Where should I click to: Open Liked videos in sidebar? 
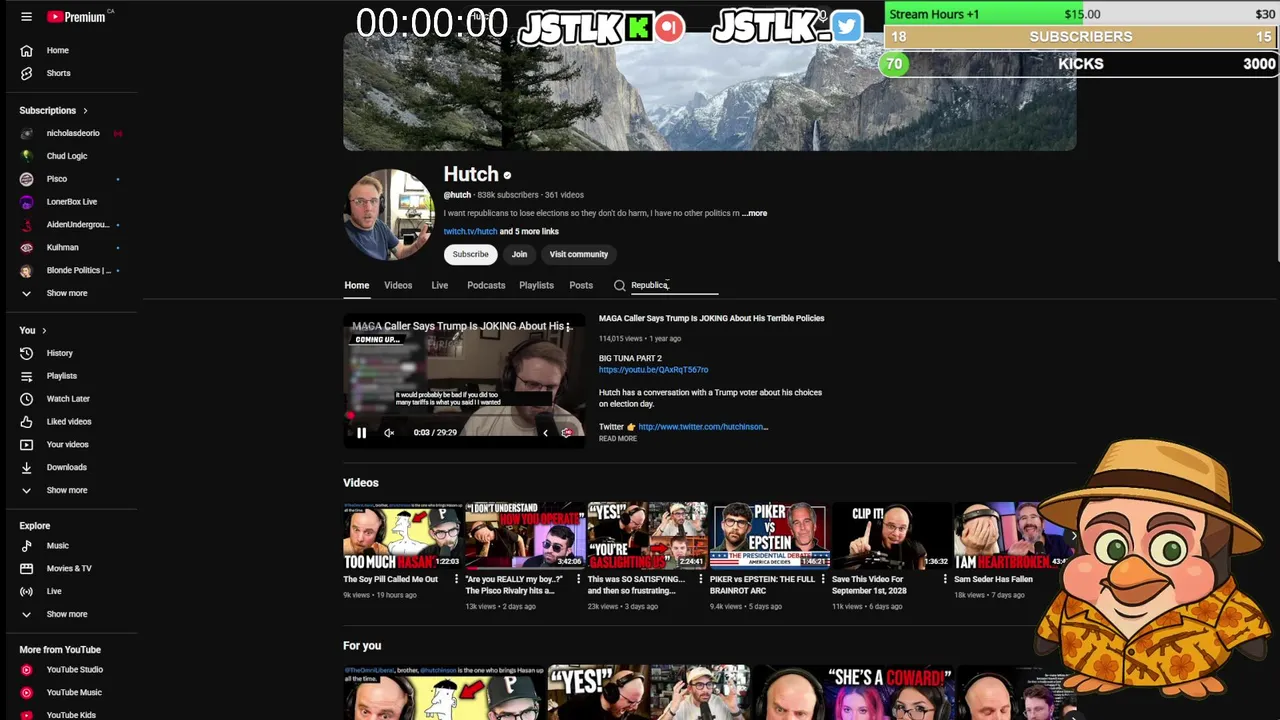pos(68,422)
